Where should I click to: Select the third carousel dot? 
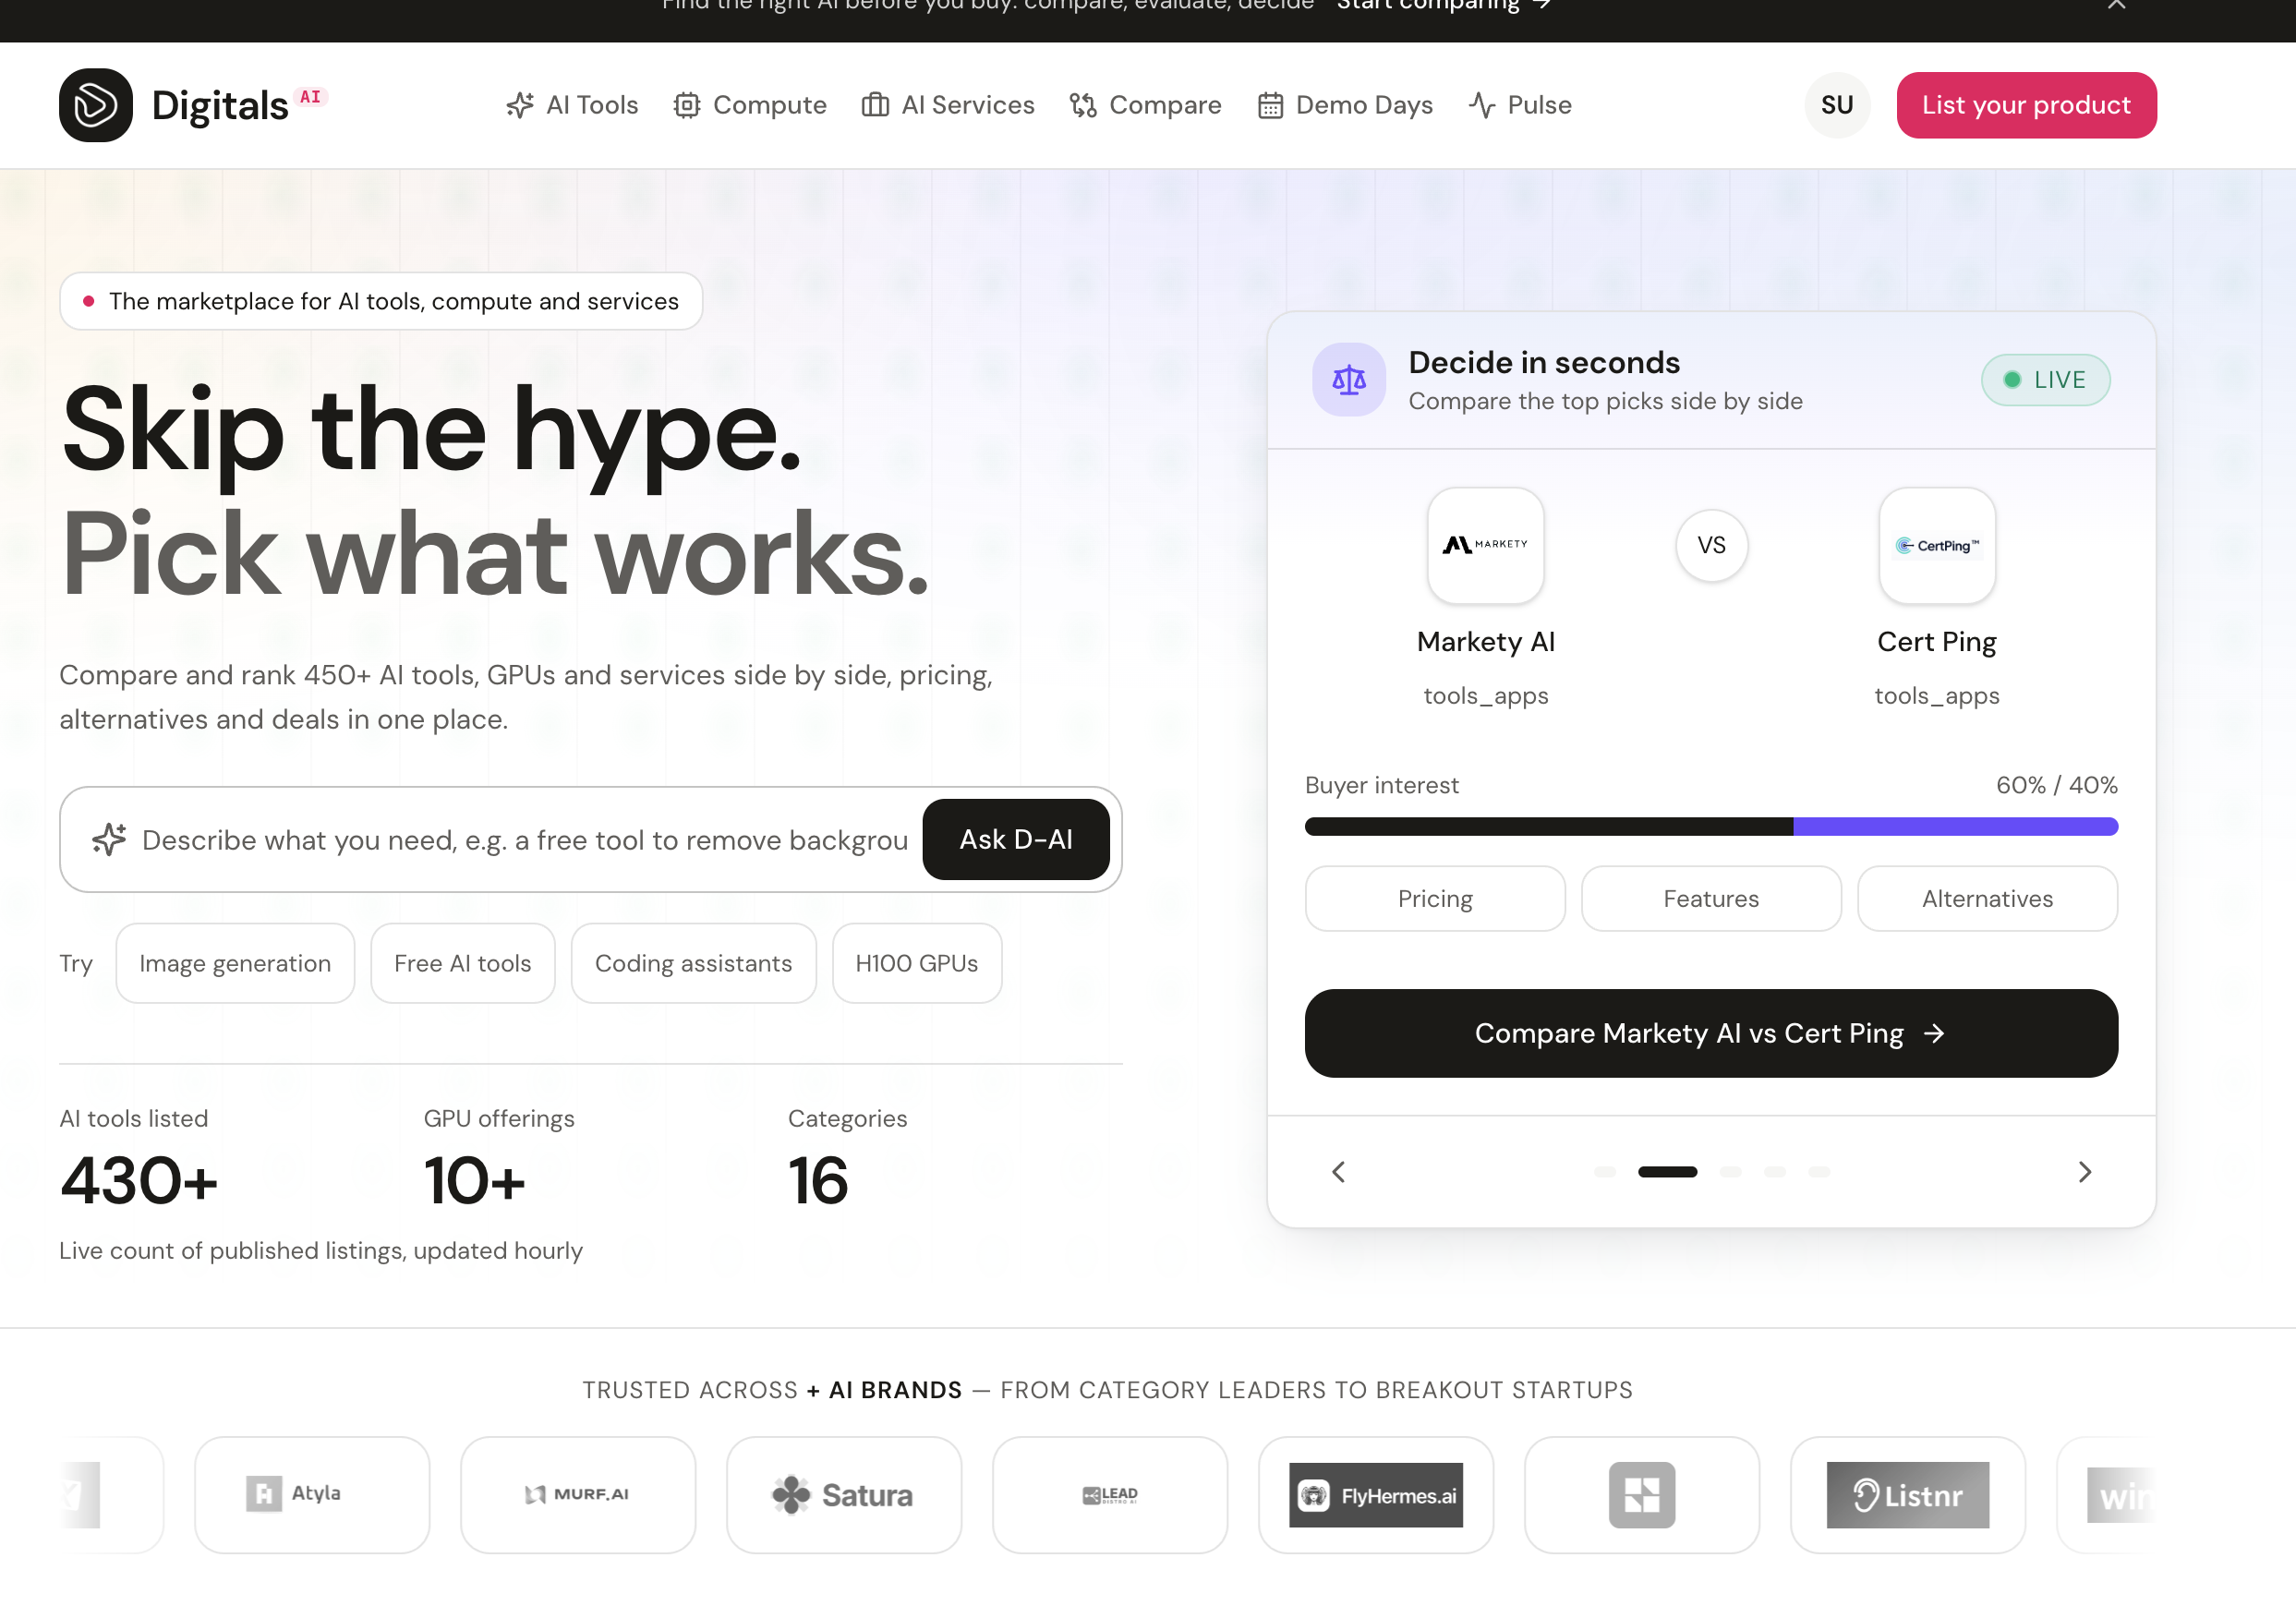pyautogui.click(x=1731, y=1172)
